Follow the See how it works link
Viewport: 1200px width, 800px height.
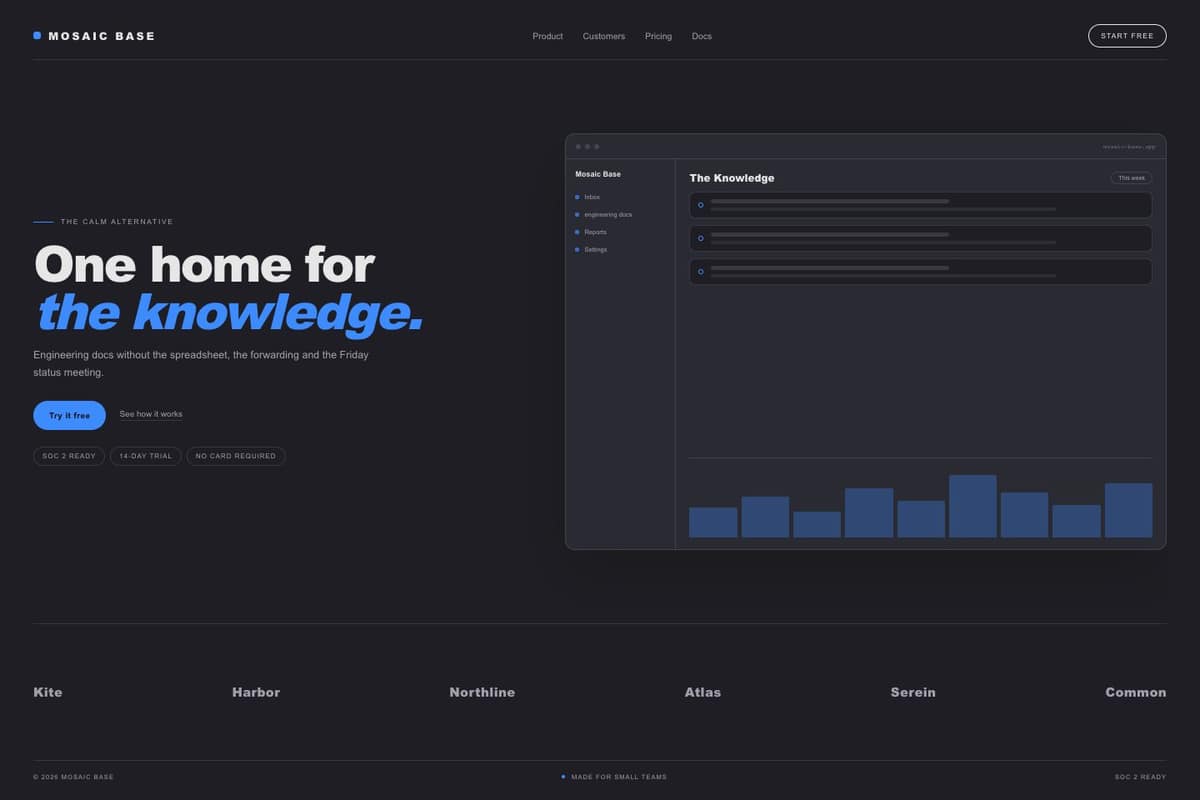pyautogui.click(x=151, y=414)
